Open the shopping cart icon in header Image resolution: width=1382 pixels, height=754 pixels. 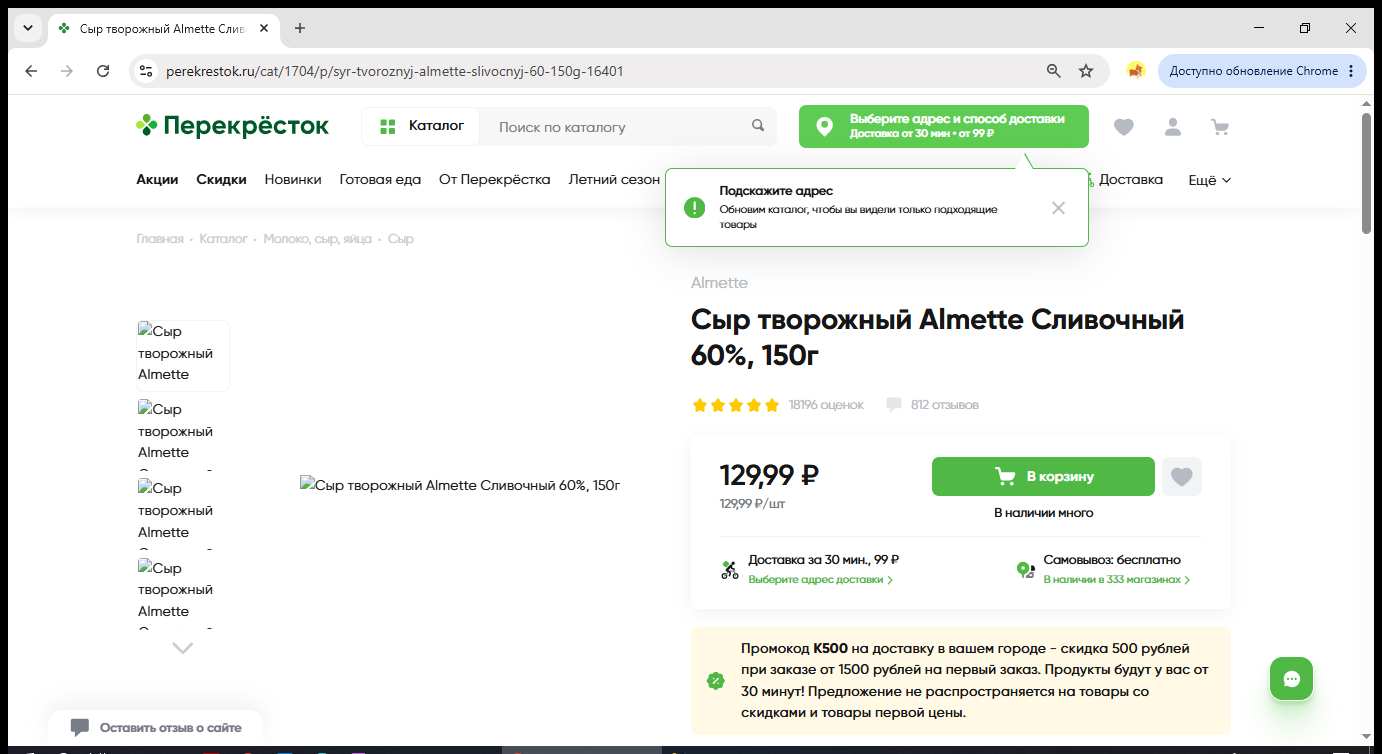pyautogui.click(x=1219, y=127)
